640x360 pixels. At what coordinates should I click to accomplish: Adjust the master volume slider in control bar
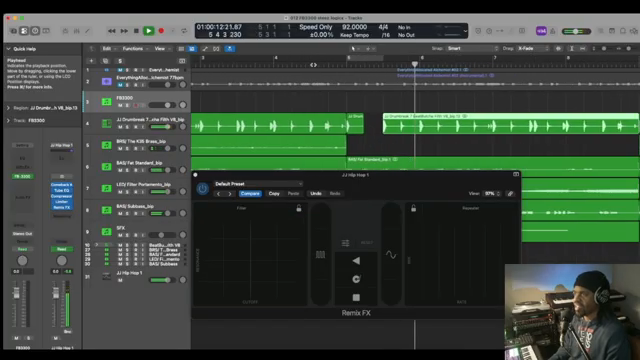pos(576,31)
